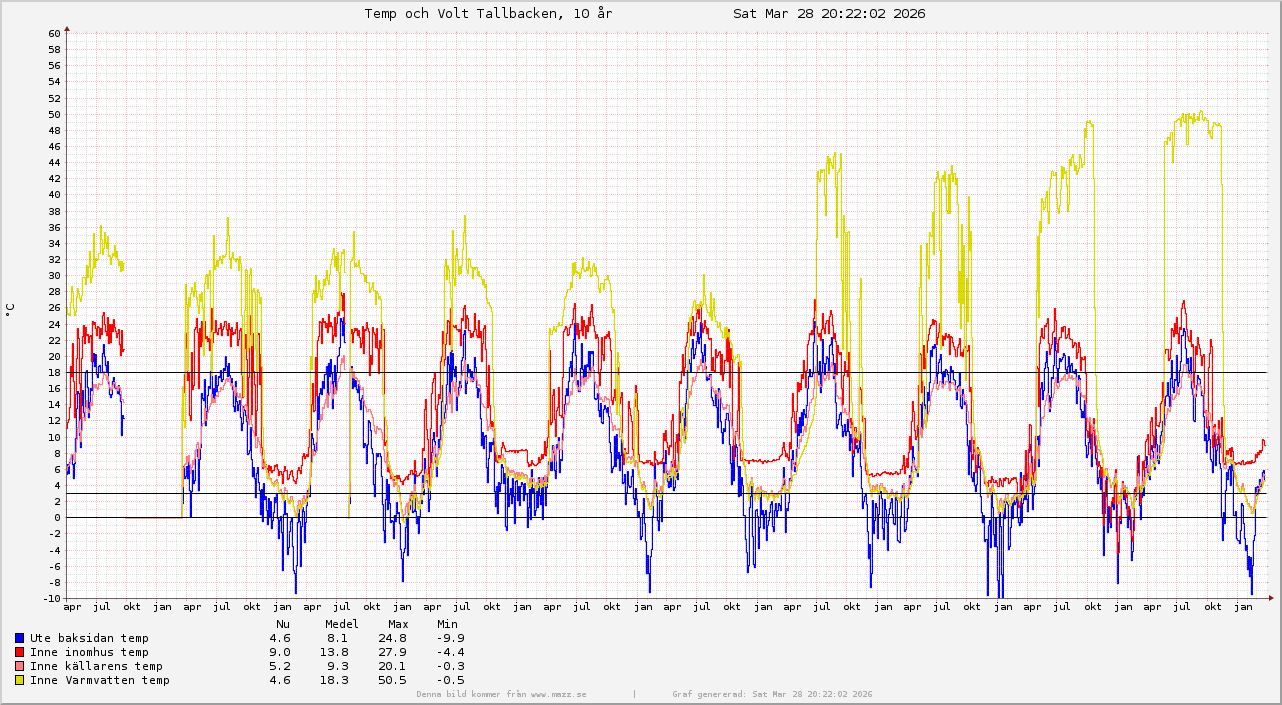Select the "Inne Varmvatten temp" legend label

pos(100,680)
